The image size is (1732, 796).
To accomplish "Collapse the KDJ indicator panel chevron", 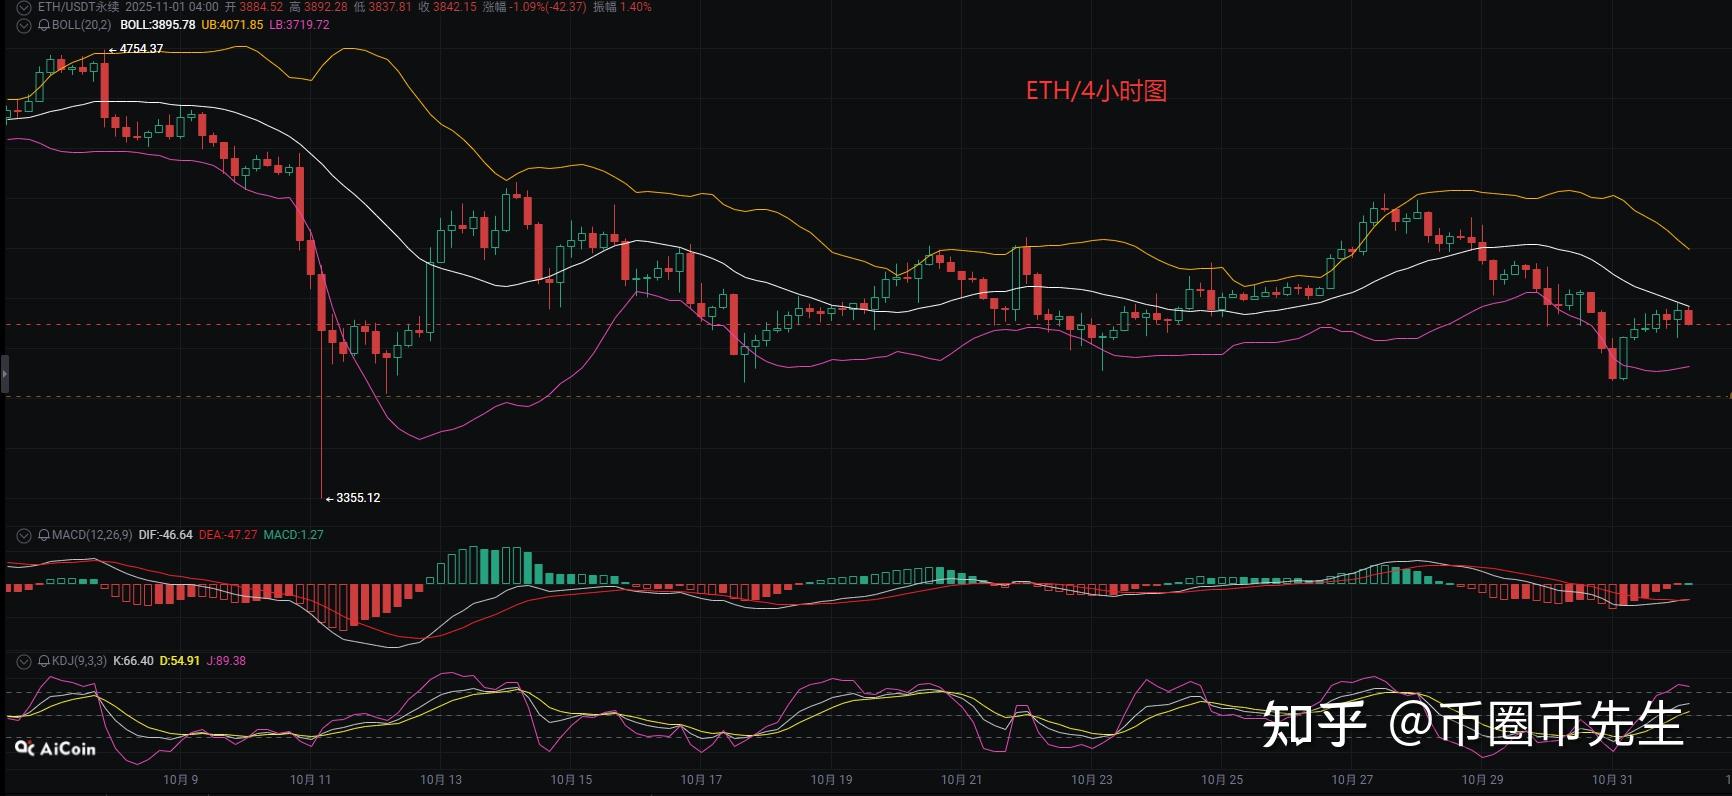I will pos(24,661).
